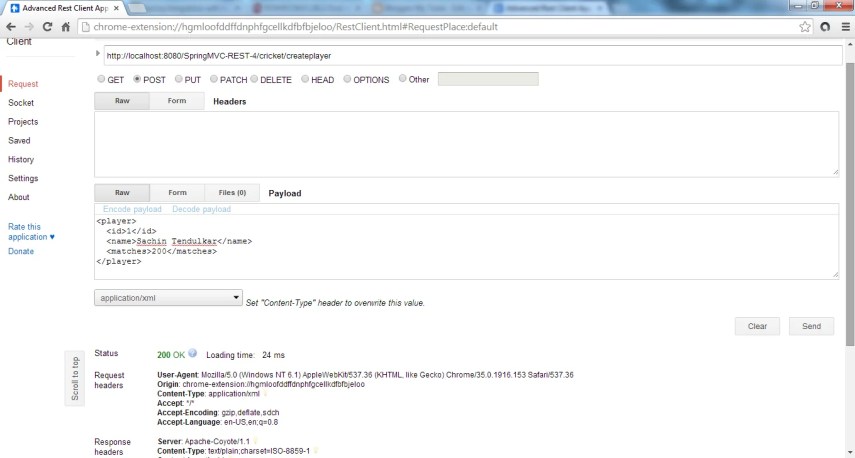The image size is (855, 458).
Task: Expand the URL details triangle
Action: (98, 53)
